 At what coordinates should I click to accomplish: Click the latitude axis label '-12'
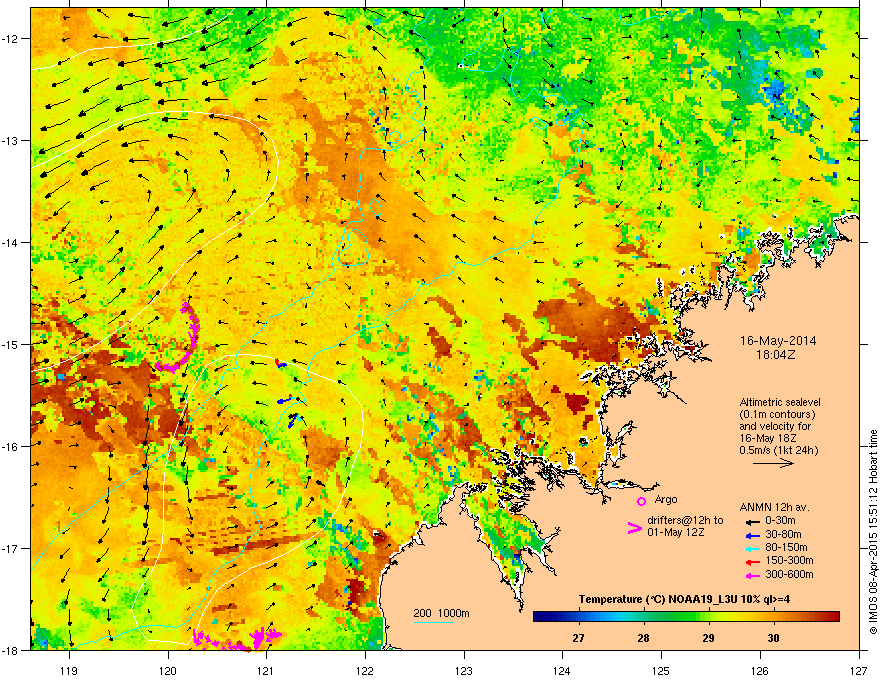tap(10, 38)
